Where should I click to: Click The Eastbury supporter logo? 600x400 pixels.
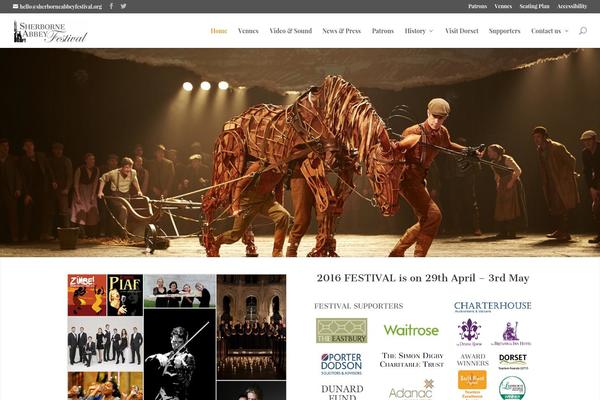pos(342,330)
